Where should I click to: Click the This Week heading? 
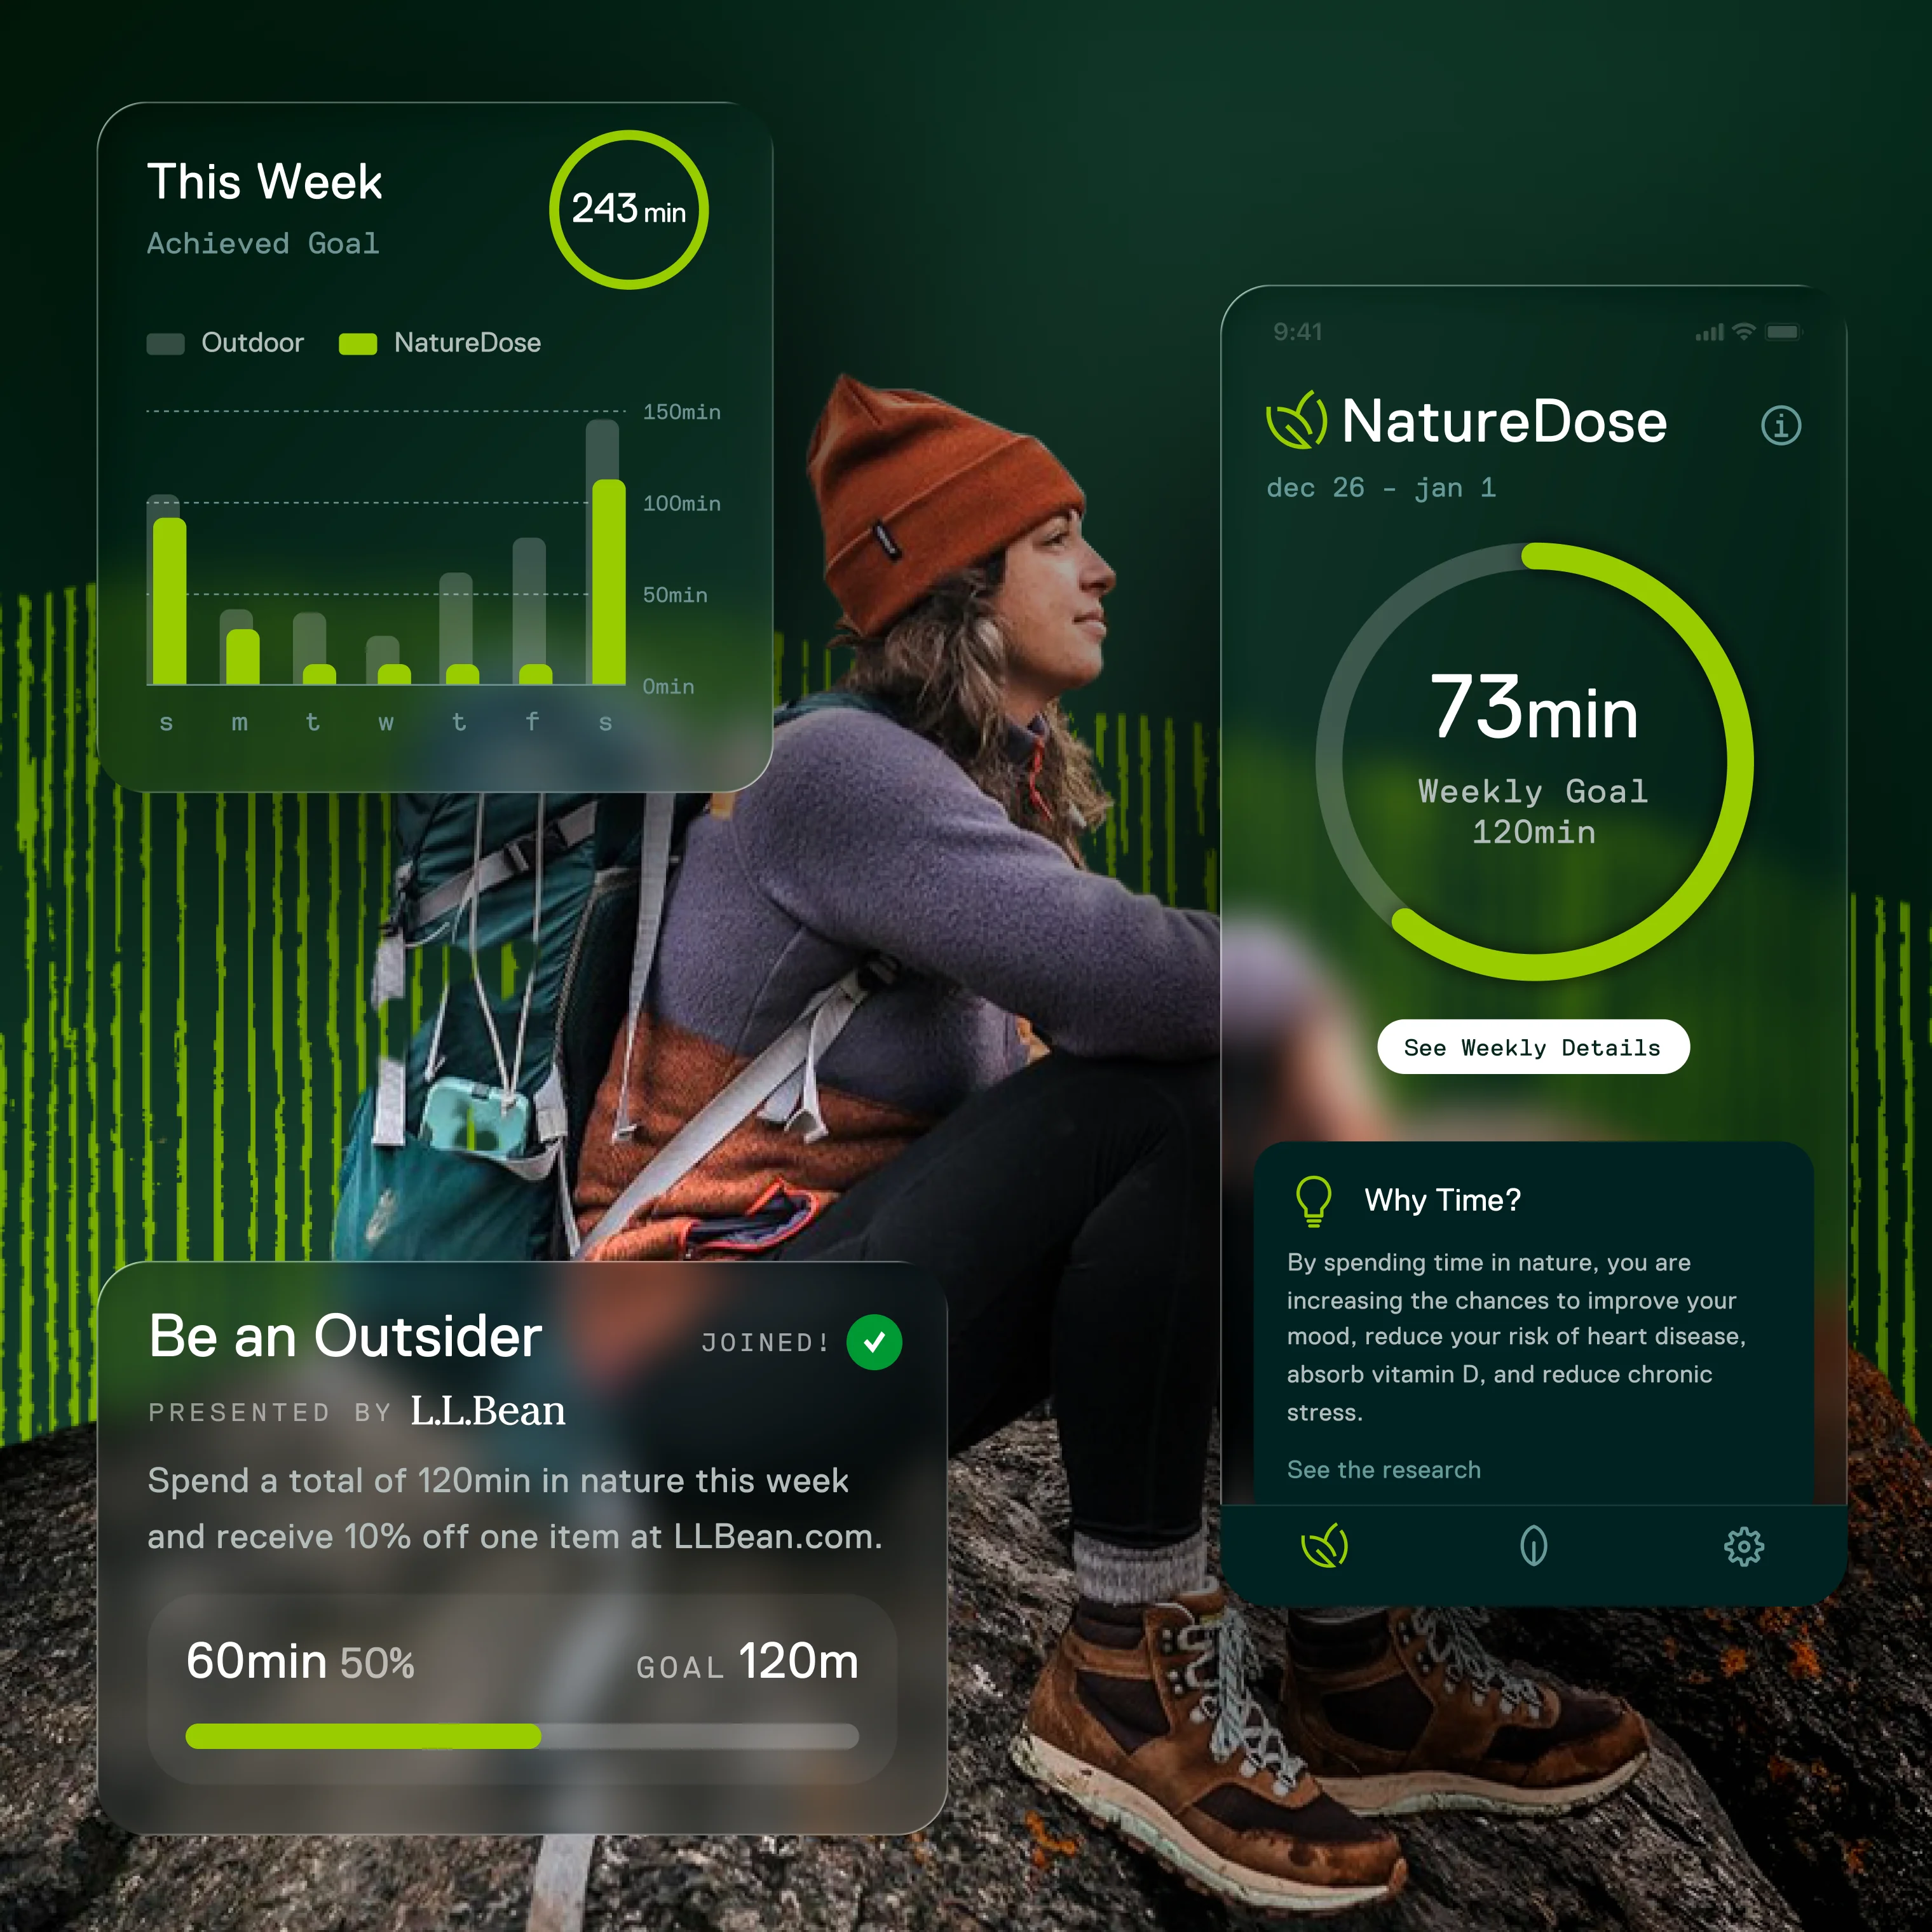[265, 182]
